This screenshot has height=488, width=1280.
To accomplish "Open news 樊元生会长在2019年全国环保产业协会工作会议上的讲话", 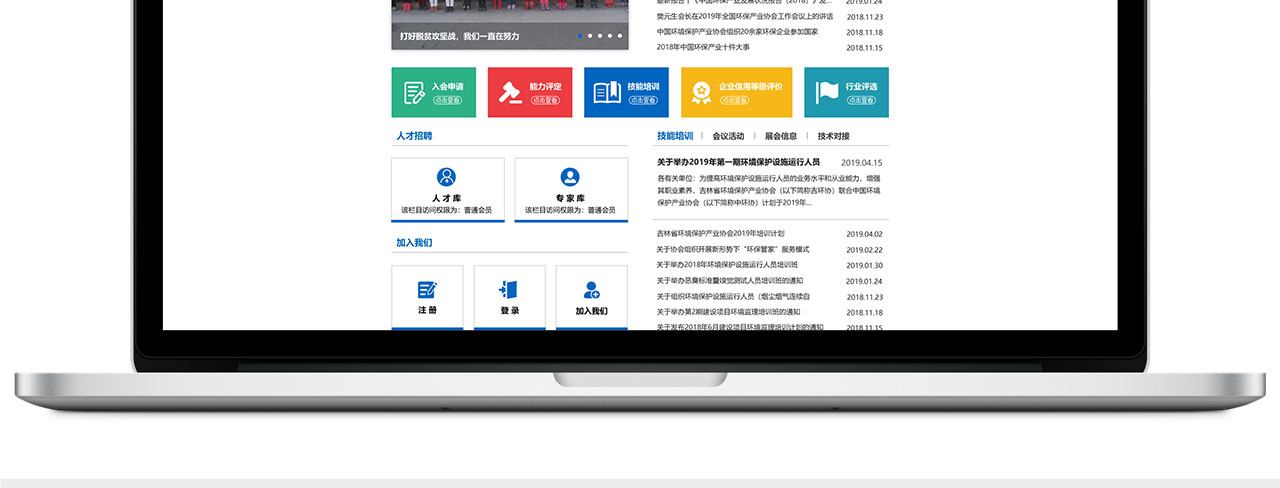I will (x=745, y=16).
